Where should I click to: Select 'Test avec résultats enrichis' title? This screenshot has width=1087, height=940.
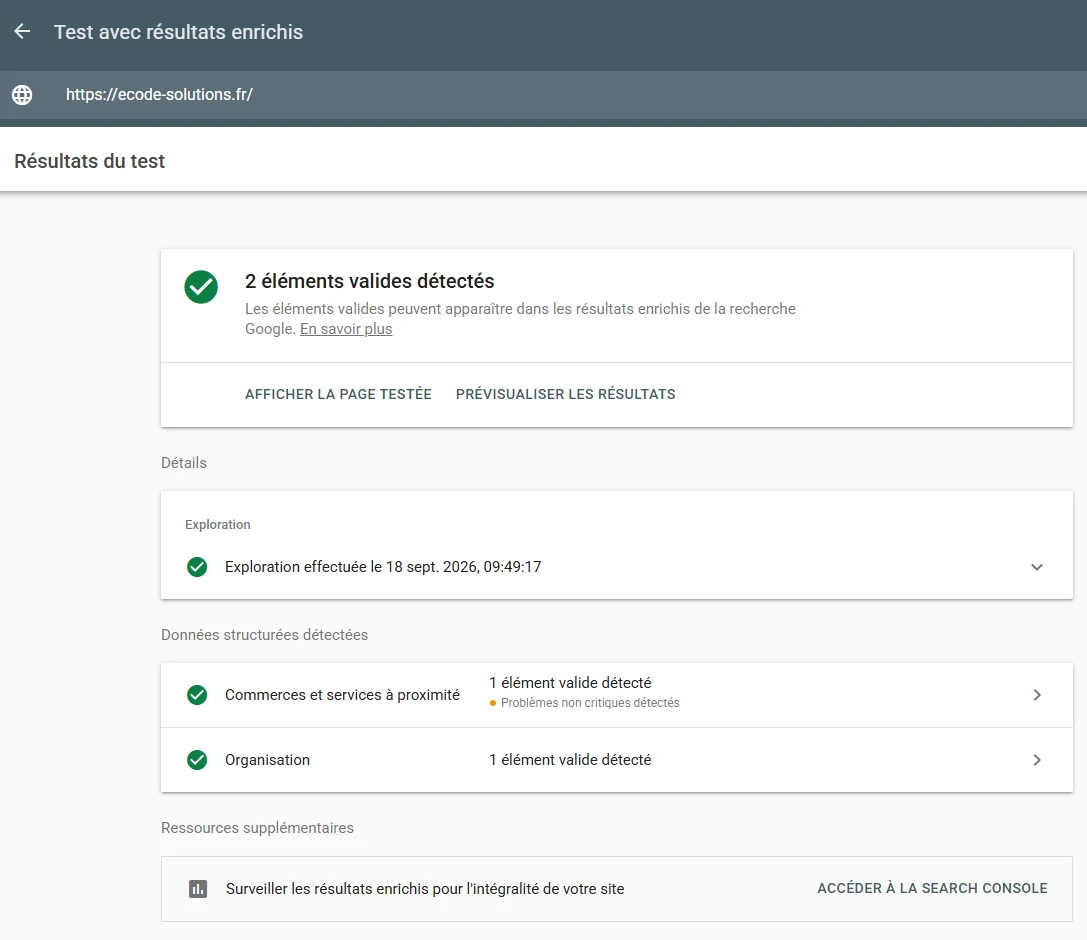[179, 32]
